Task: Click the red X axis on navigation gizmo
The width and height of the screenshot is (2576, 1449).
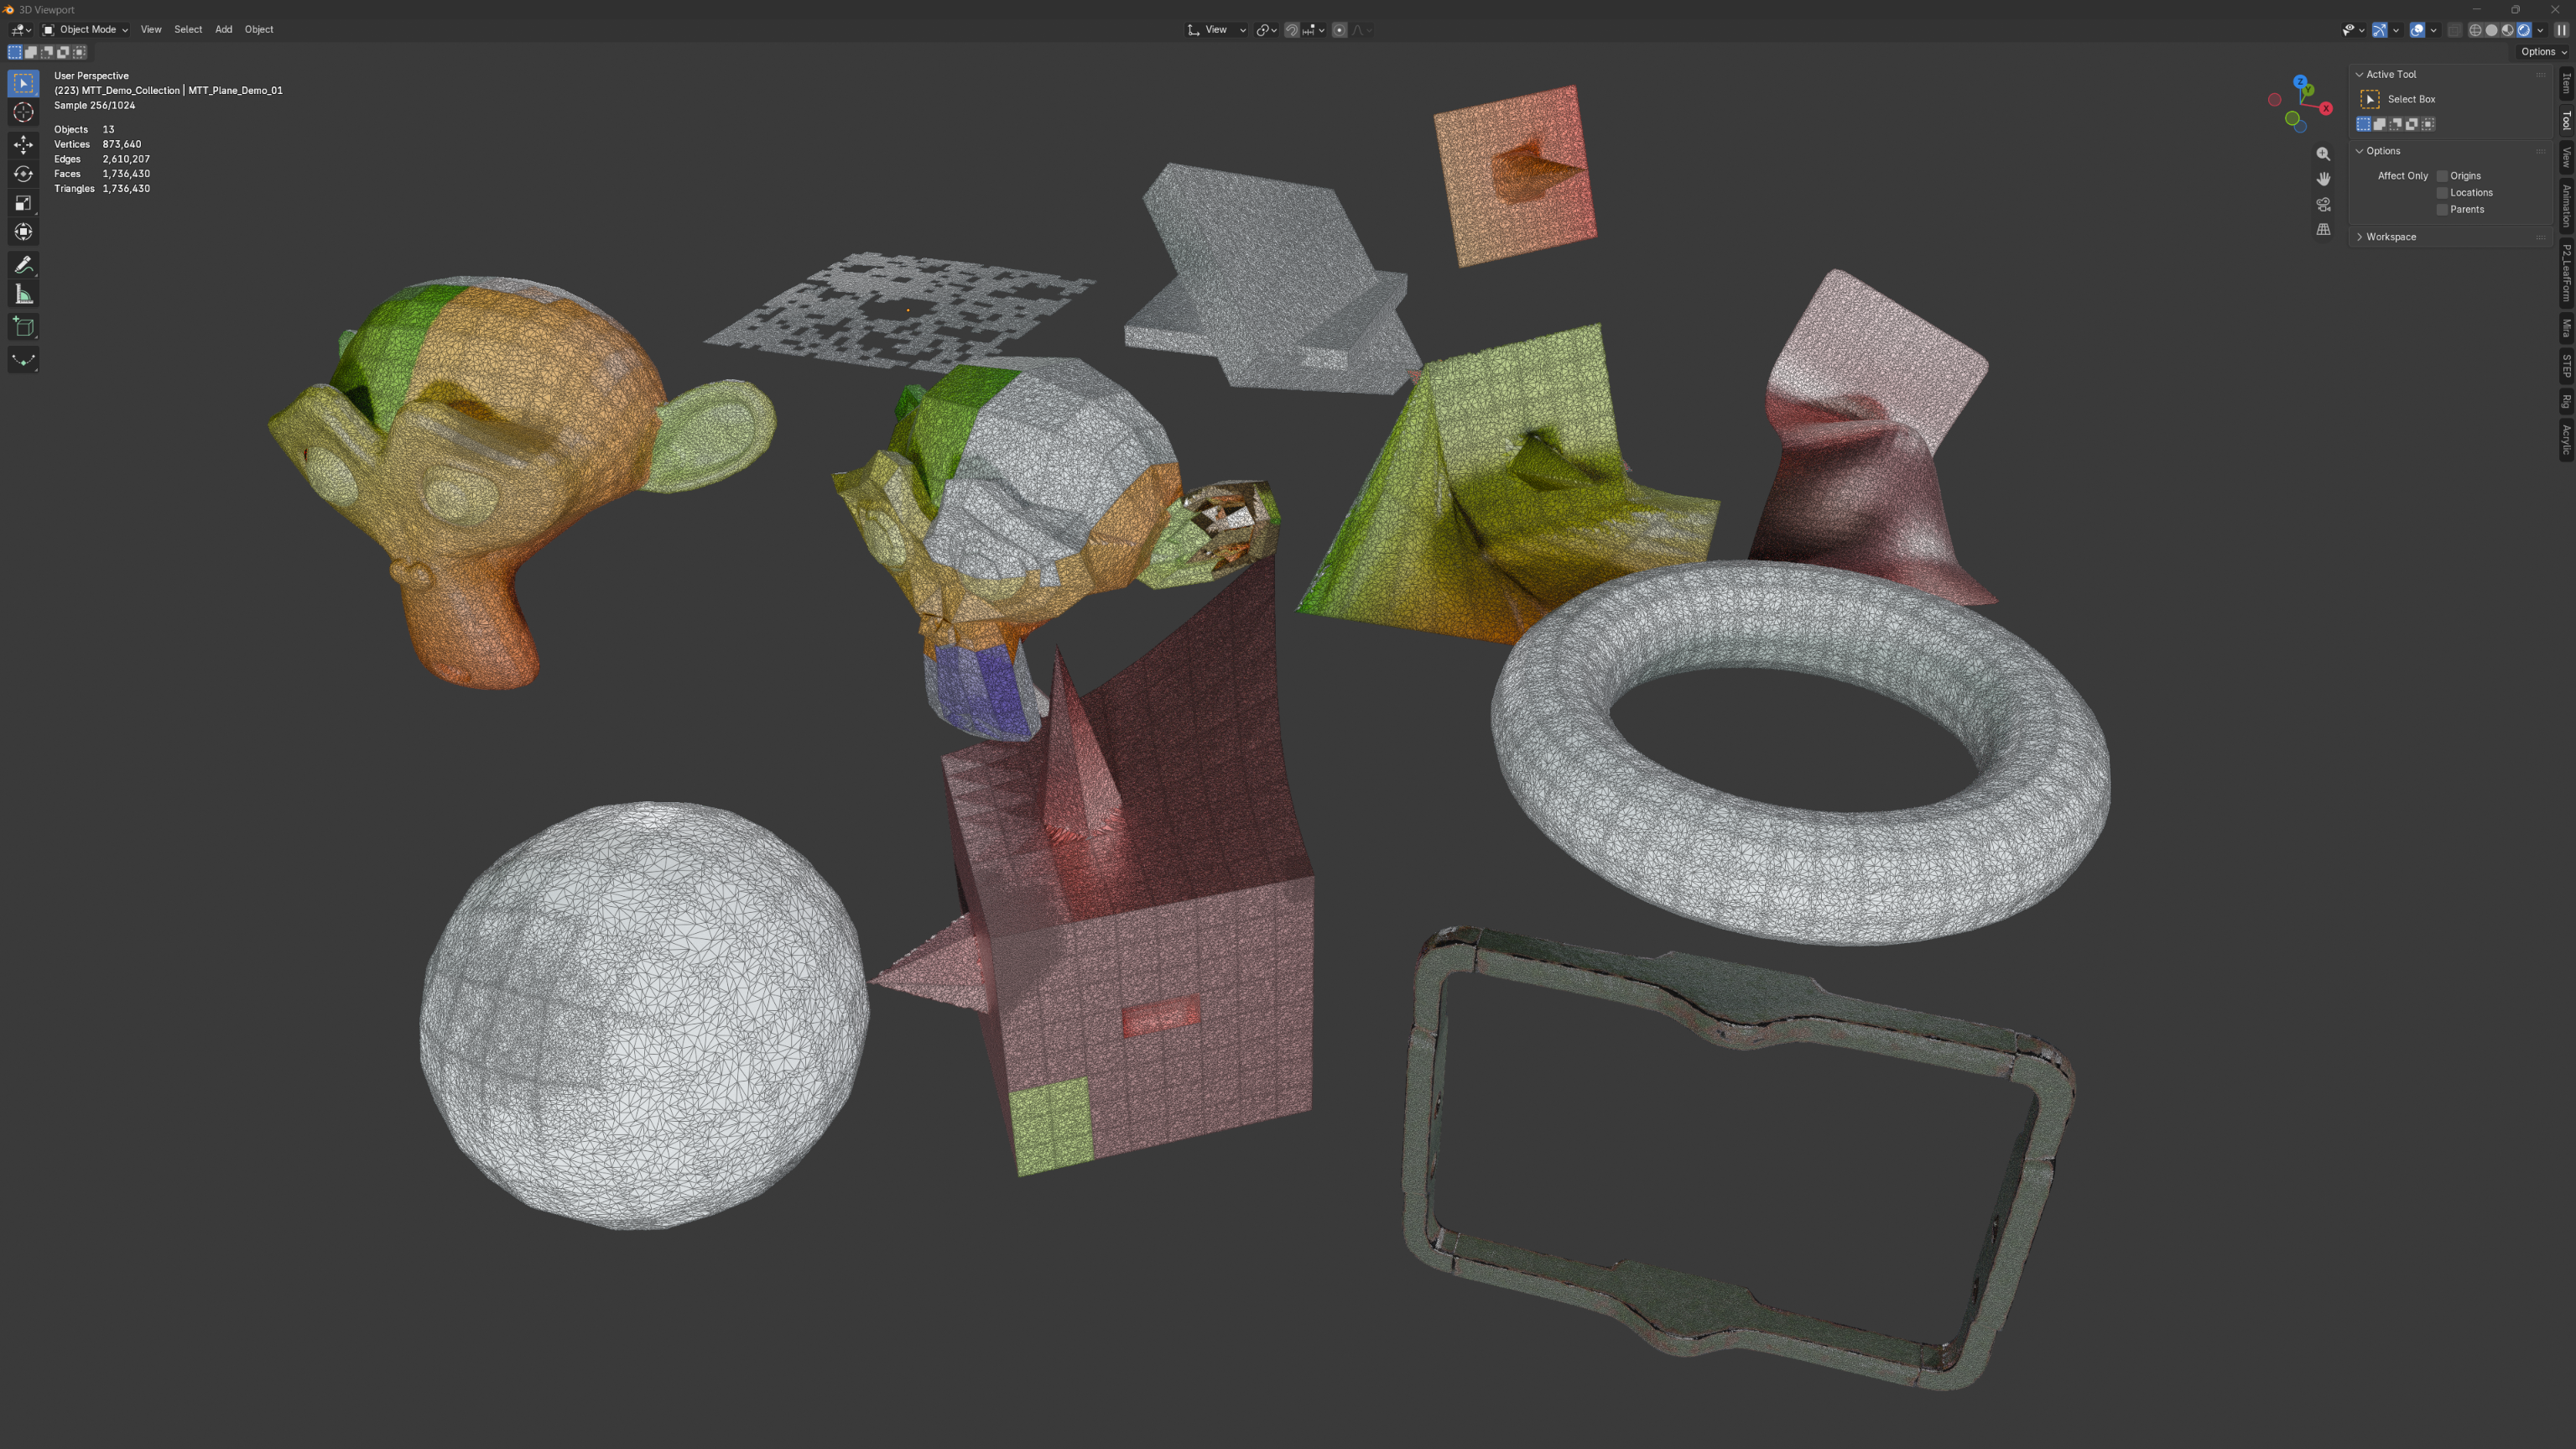Action: click(2326, 108)
